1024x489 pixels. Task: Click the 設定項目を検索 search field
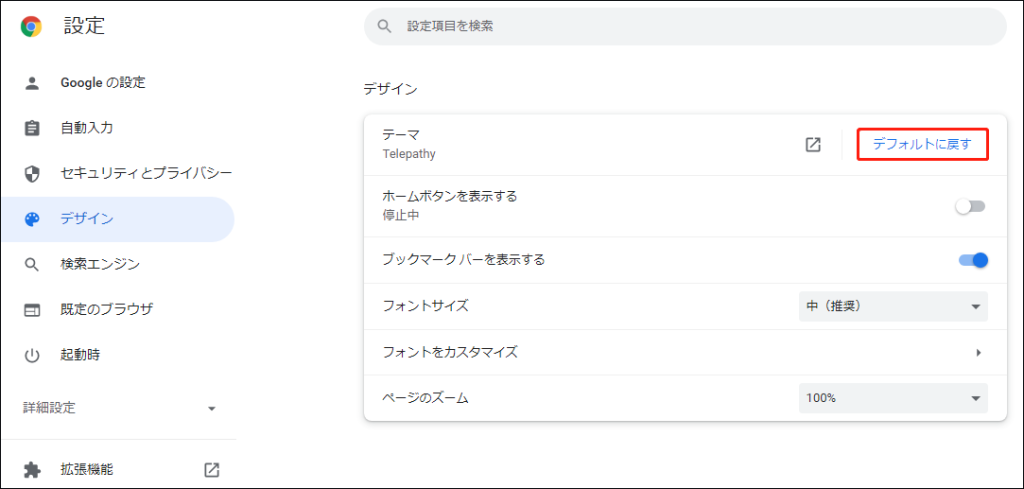pyautogui.click(x=685, y=27)
